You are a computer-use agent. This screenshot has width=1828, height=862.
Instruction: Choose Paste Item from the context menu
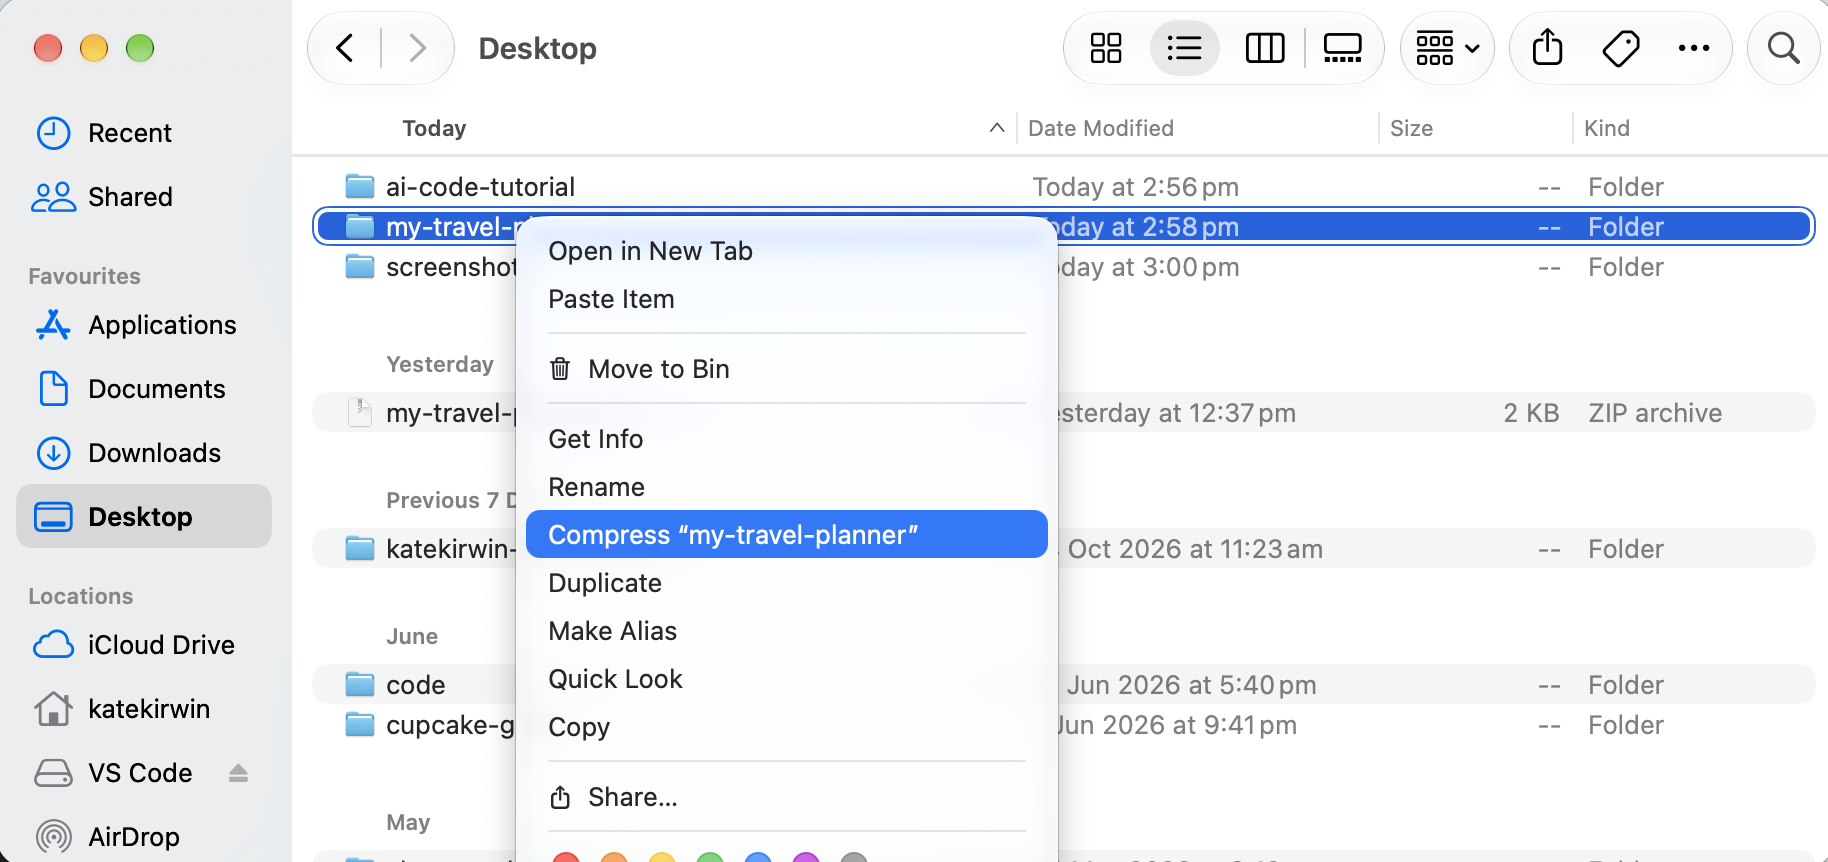pyautogui.click(x=786, y=299)
